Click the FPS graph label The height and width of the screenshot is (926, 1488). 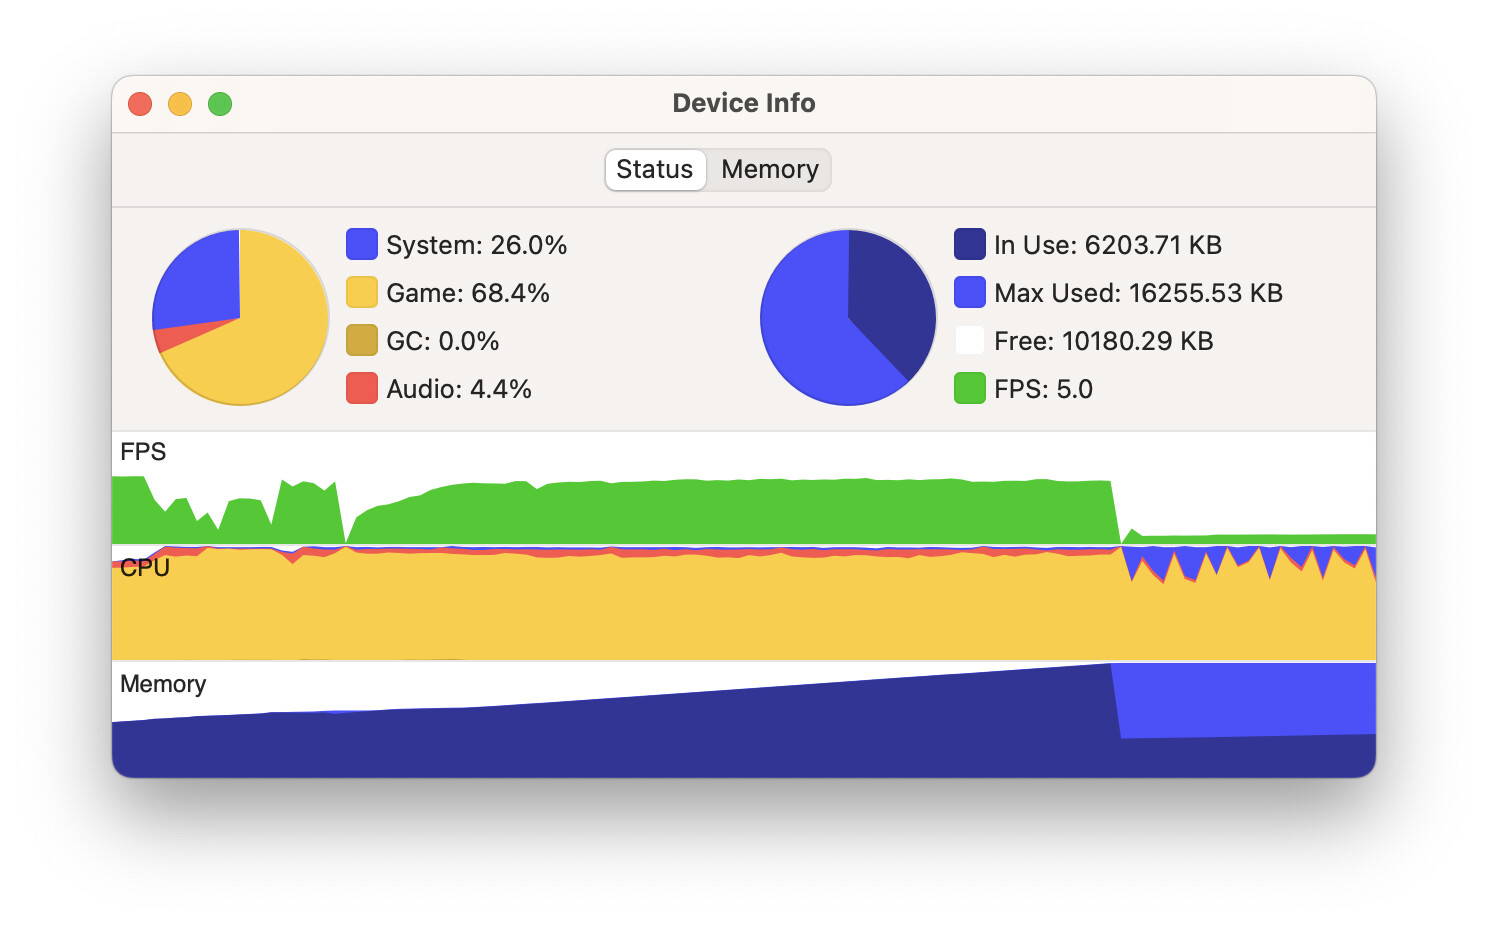coord(143,452)
